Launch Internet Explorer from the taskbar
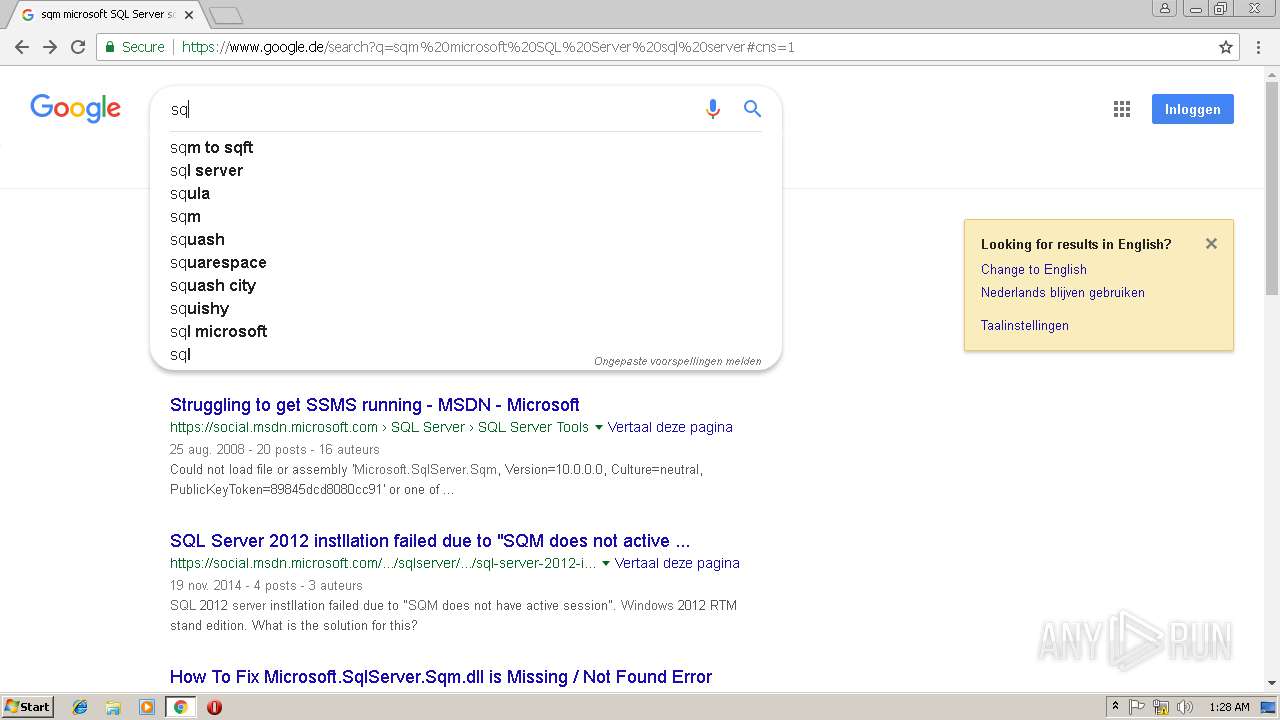The width and height of the screenshot is (1280, 720). coord(80,707)
